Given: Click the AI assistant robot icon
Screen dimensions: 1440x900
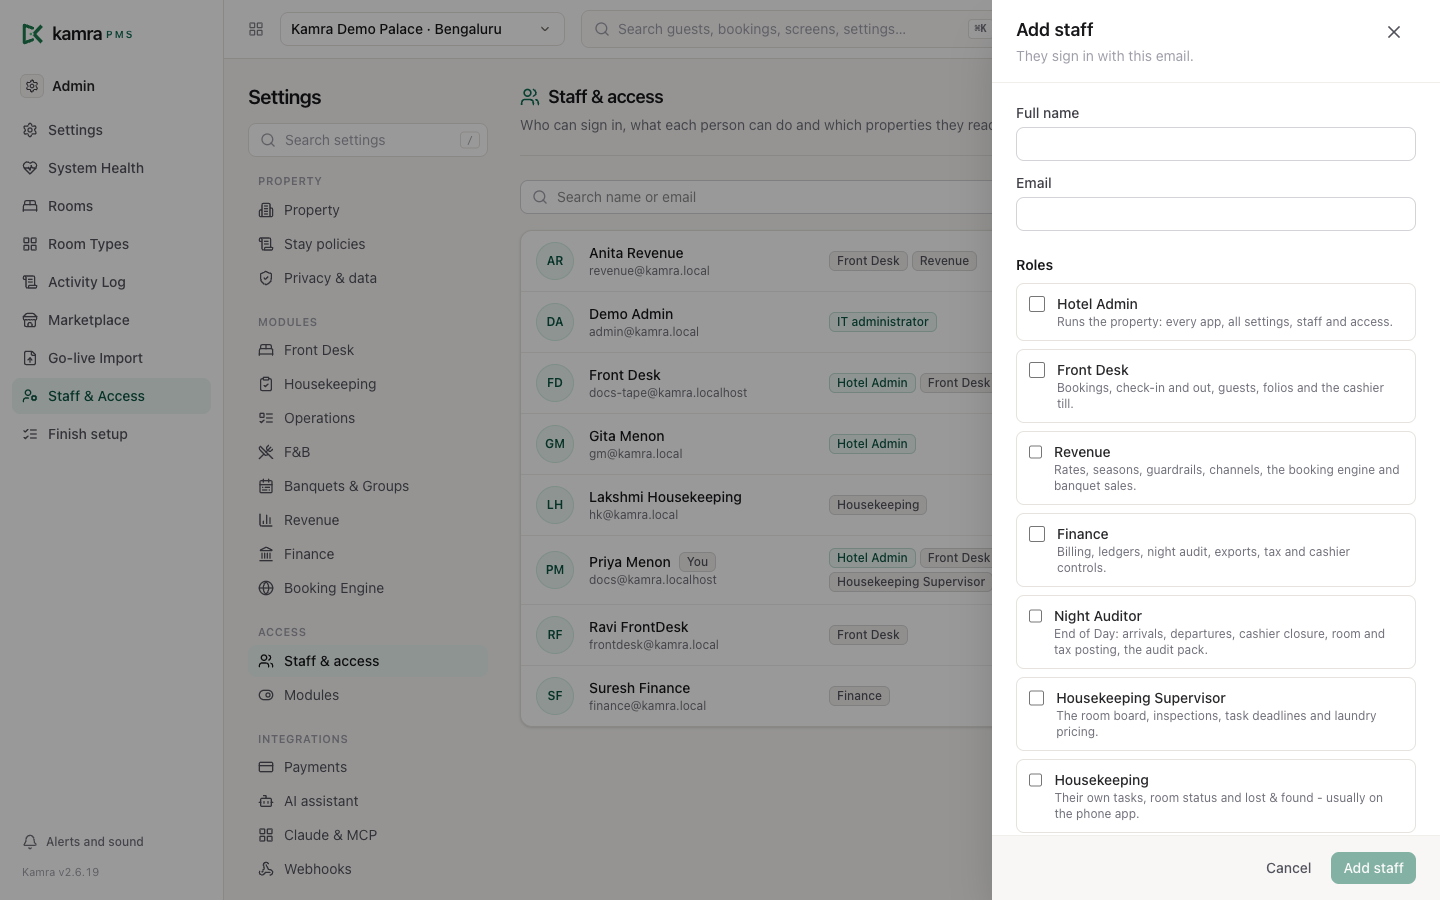Looking at the screenshot, I should click(266, 801).
